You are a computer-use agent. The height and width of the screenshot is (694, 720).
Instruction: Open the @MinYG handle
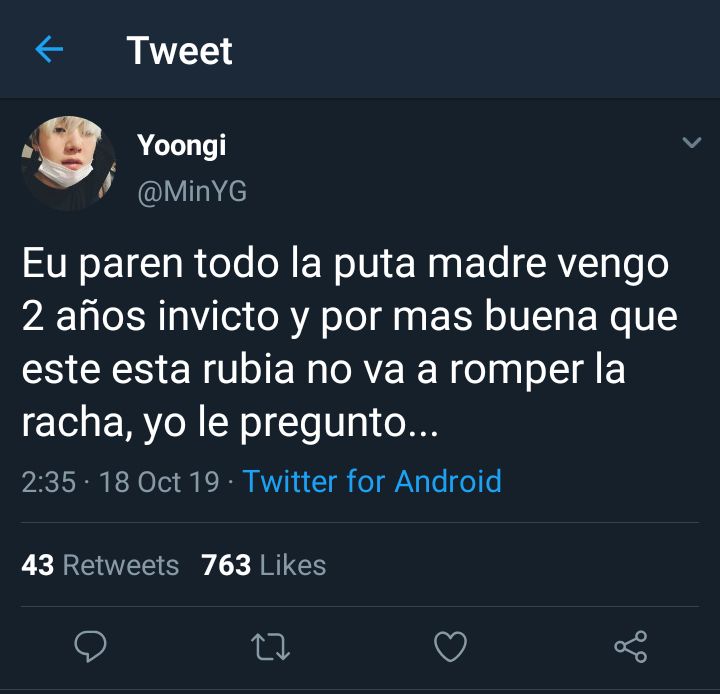192,191
